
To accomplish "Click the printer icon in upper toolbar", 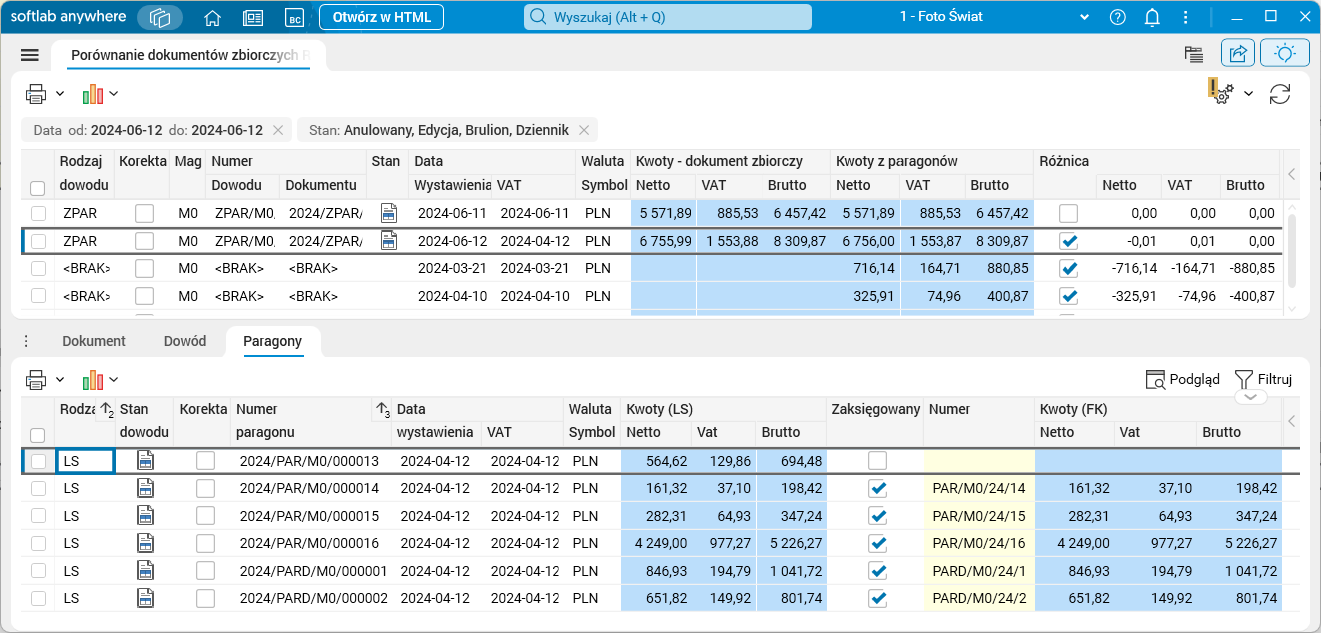I will pyautogui.click(x=36, y=94).
